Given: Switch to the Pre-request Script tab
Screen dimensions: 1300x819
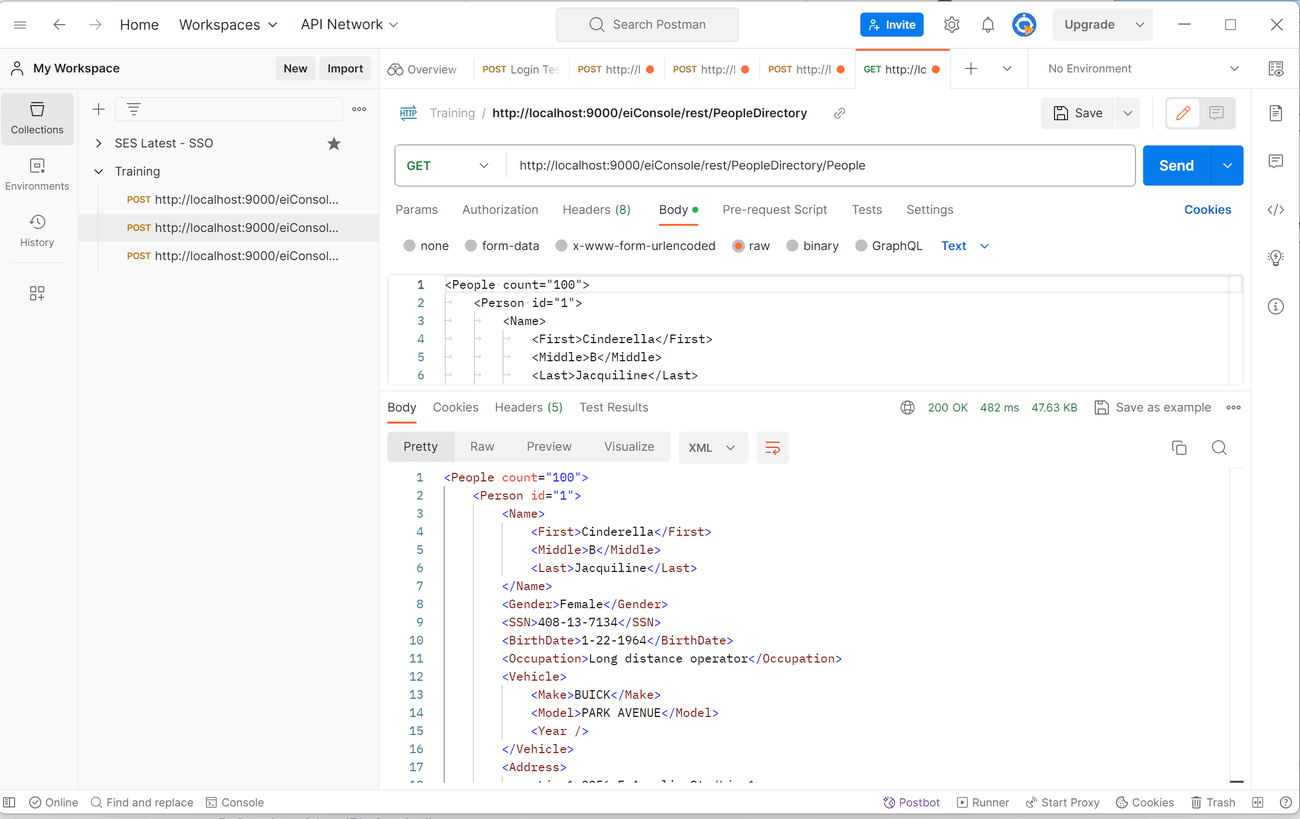Looking at the screenshot, I should click(x=774, y=210).
